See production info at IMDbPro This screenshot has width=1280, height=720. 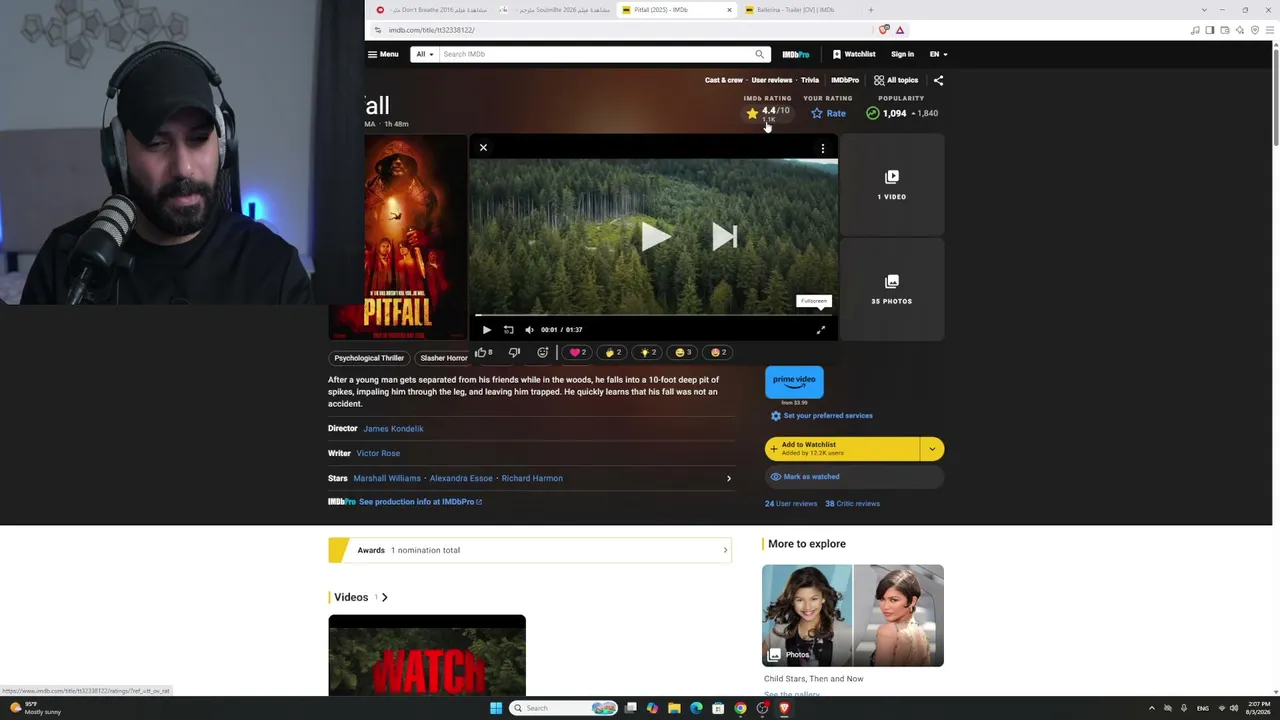[420, 502]
